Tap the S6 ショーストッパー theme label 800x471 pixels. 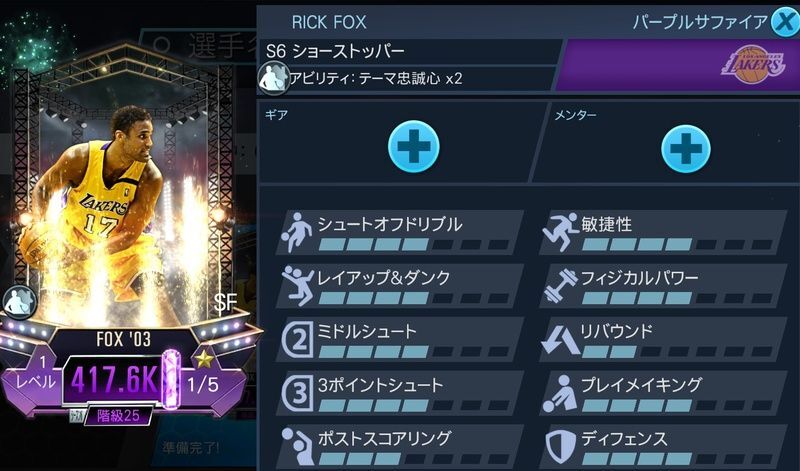click(x=335, y=52)
